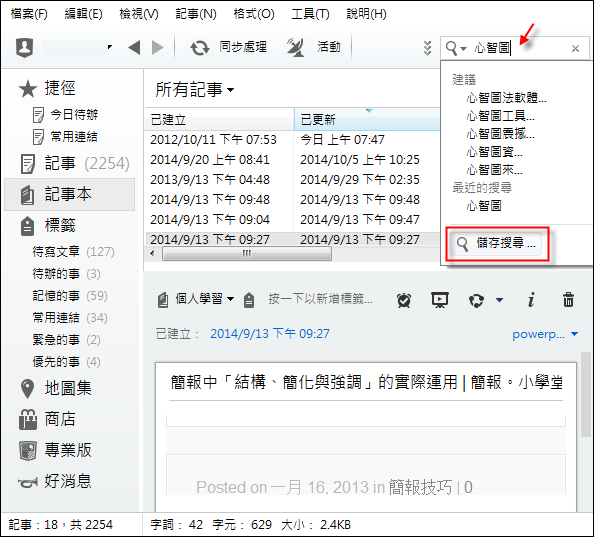Select tag 記憶的事 (59)
Screen dimensions: 594x537
pyautogui.click(x=70, y=296)
